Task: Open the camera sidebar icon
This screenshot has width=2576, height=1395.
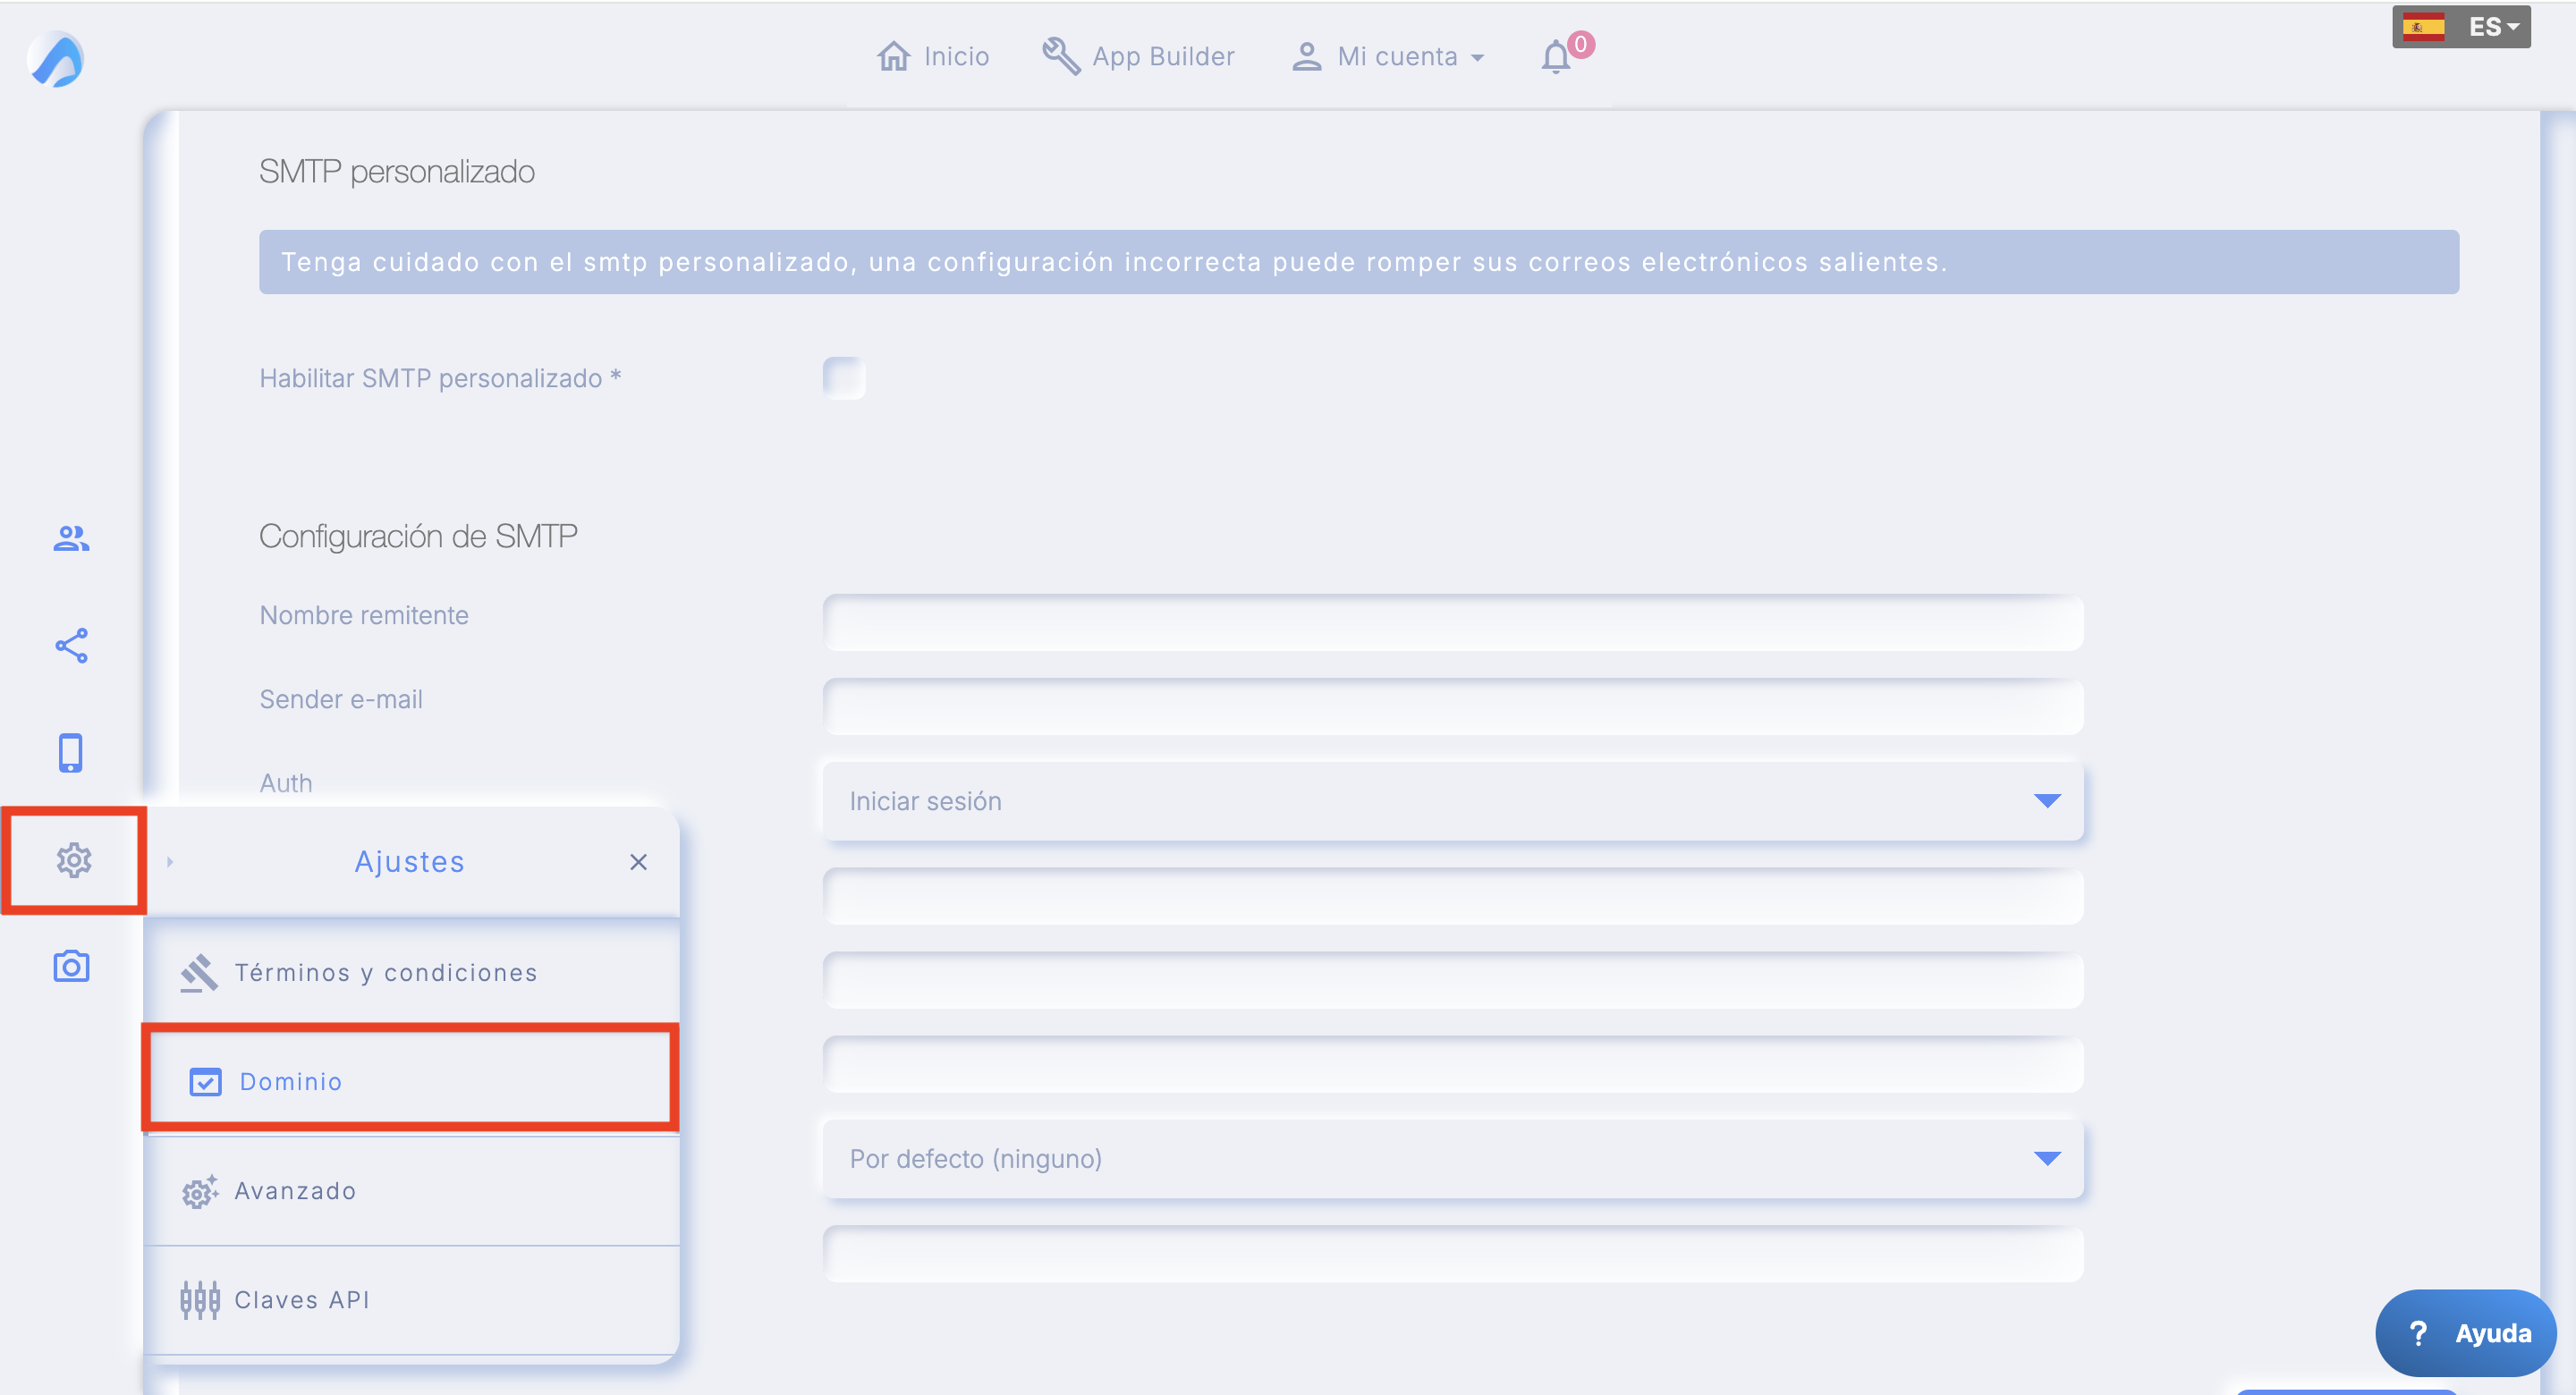Action: coord(71,966)
